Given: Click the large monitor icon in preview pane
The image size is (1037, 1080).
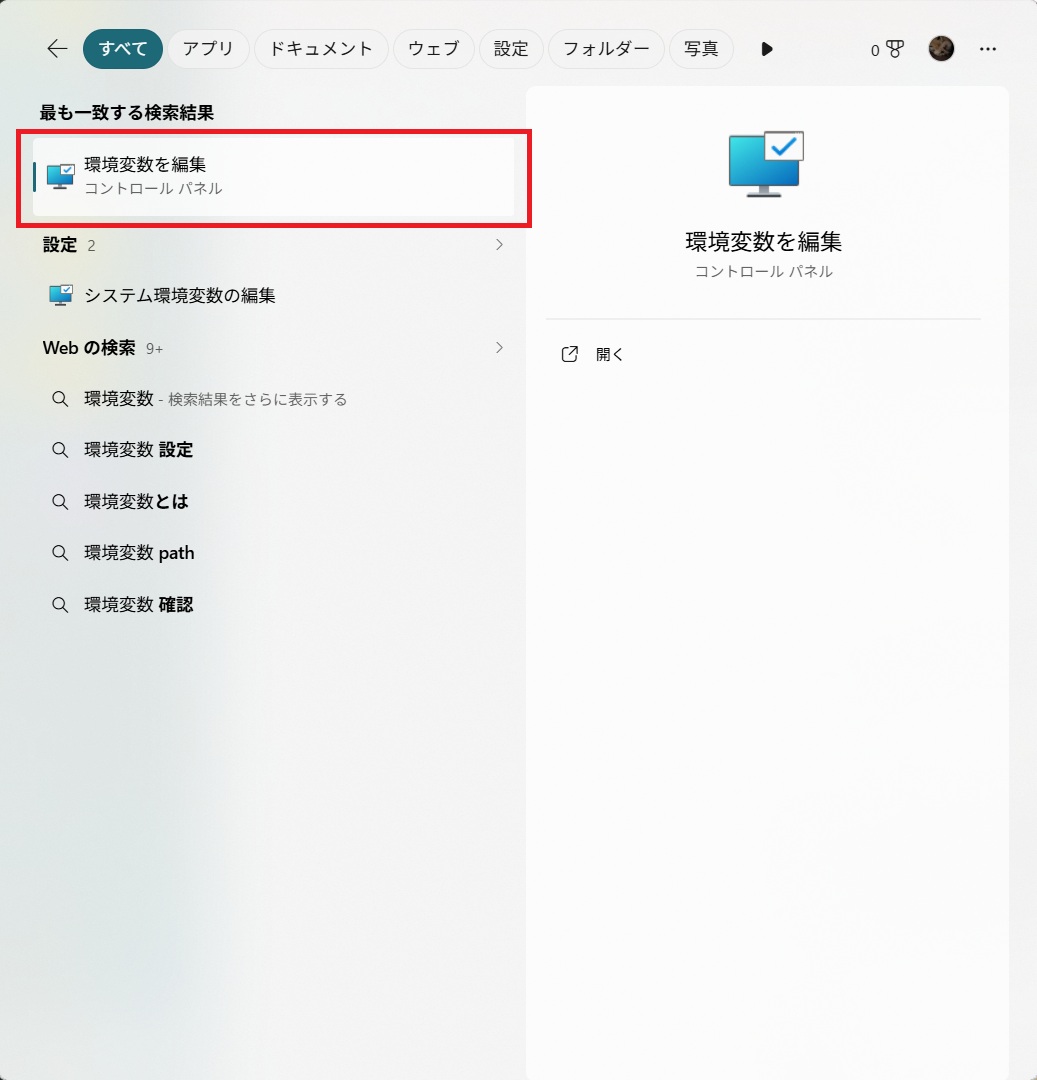Looking at the screenshot, I should click(x=765, y=165).
